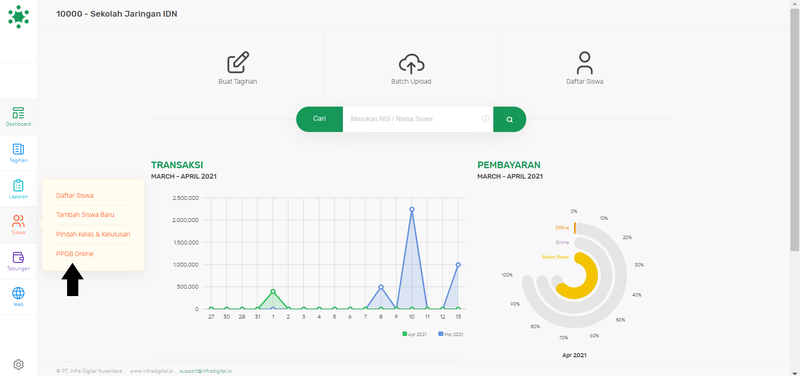Screen dimensions: 800x376
Task: Select PPDB Online menu item
Action: [x=75, y=254]
